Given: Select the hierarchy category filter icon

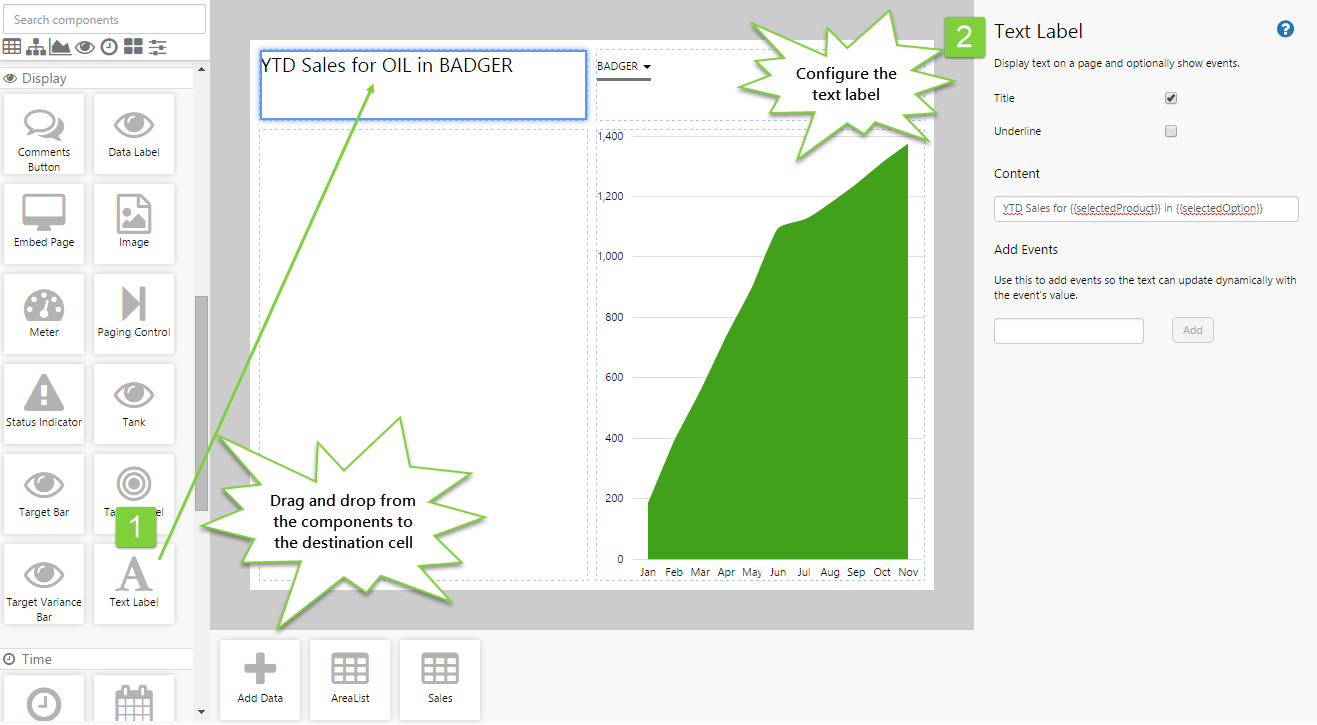Looking at the screenshot, I should click(36, 47).
